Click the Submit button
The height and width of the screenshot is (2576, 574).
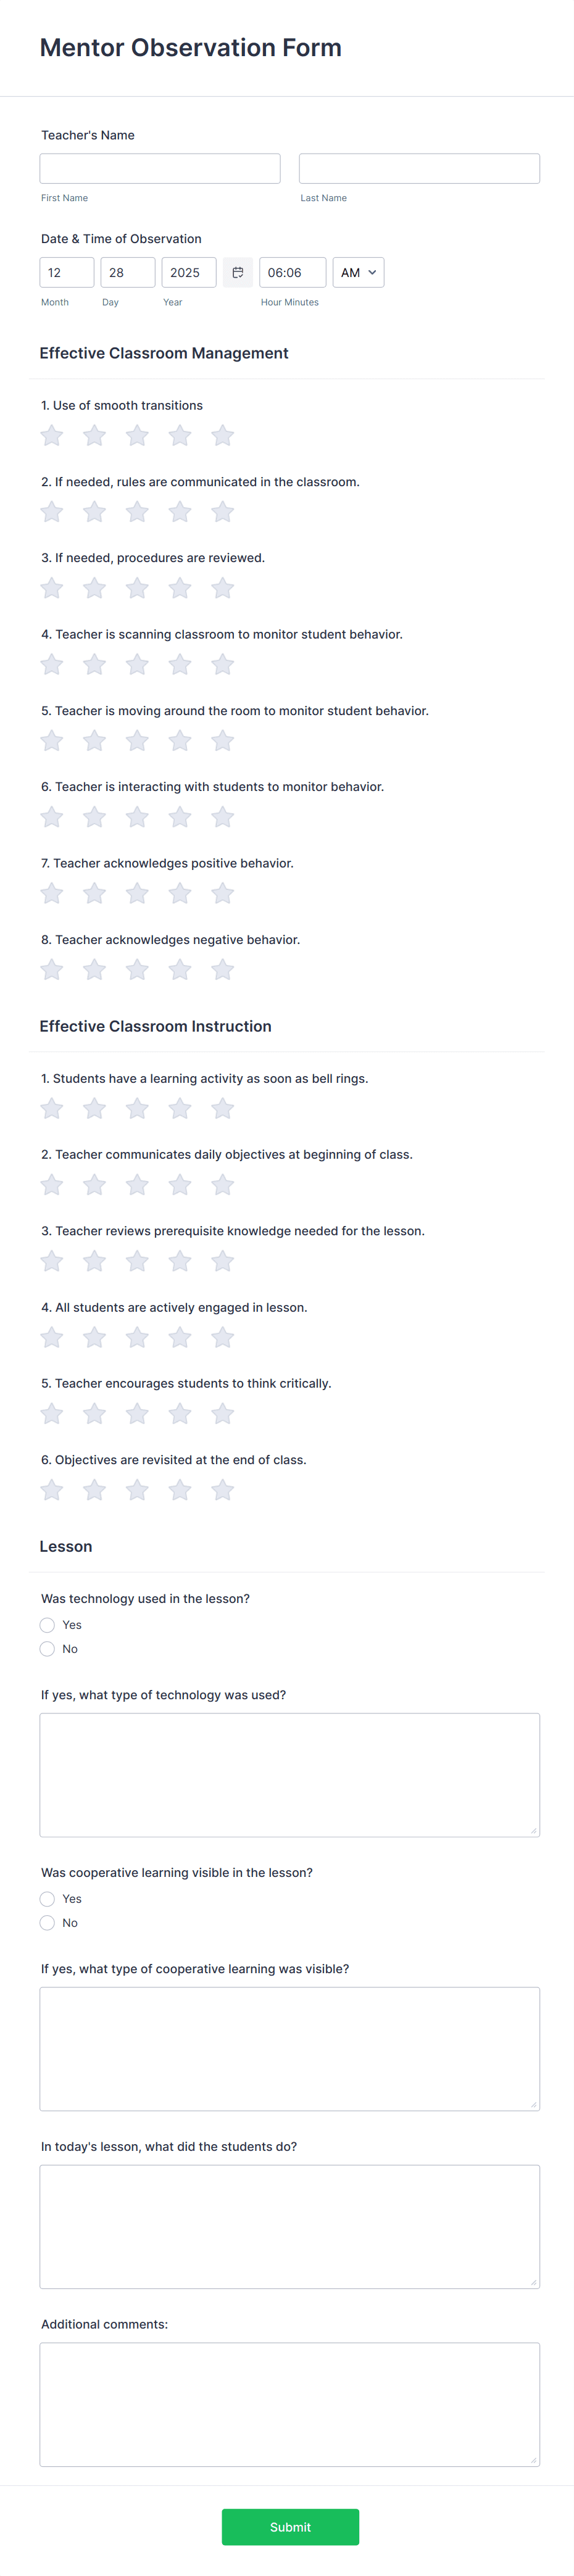coord(289,2526)
